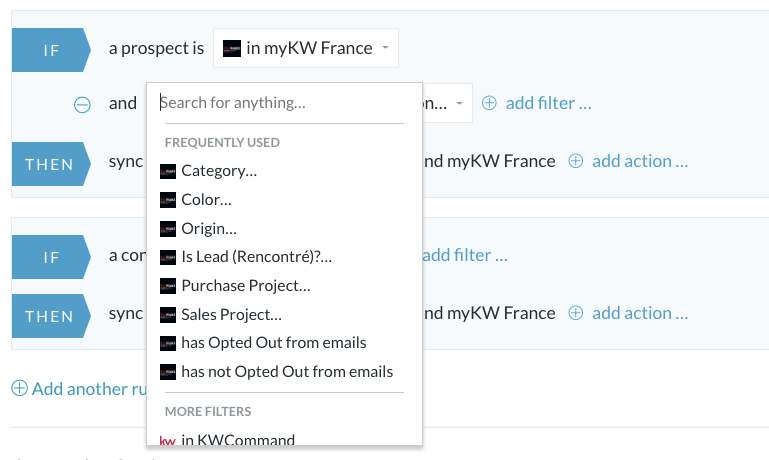Pick Purchase Project… filter option
769x460 pixels.
246,286
